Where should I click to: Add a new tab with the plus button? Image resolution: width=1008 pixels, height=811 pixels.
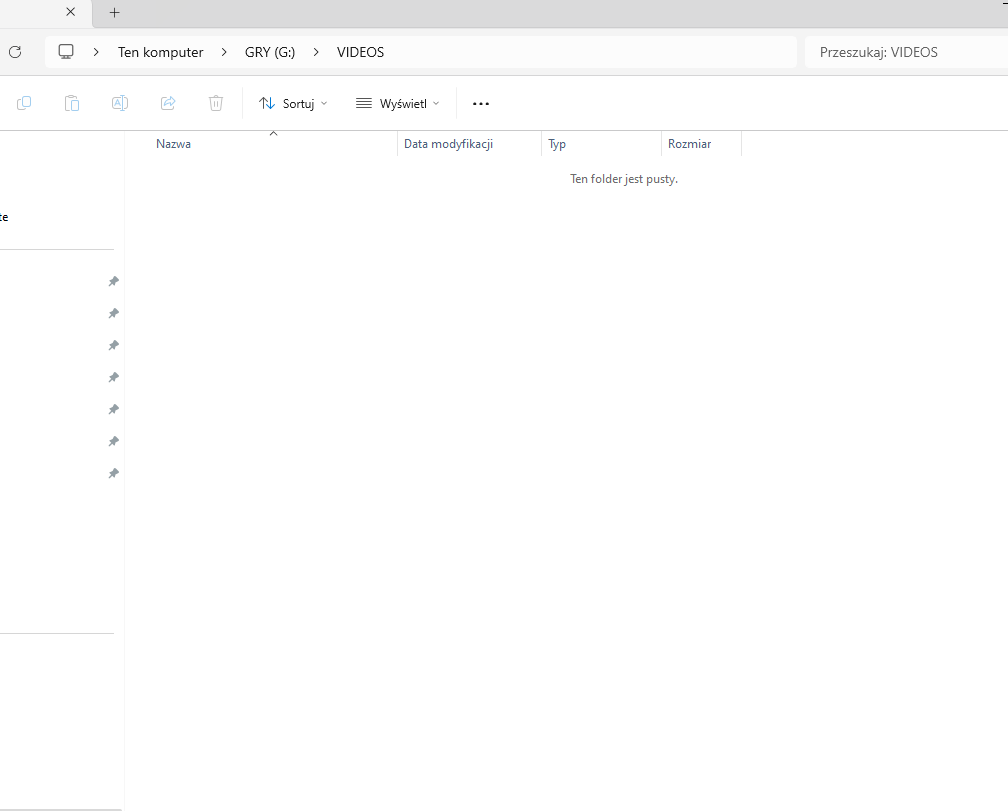click(x=114, y=13)
